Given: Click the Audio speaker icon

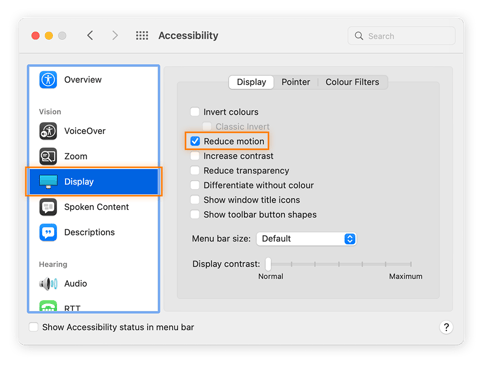Looking at the screenshot, I should (48, 284).
